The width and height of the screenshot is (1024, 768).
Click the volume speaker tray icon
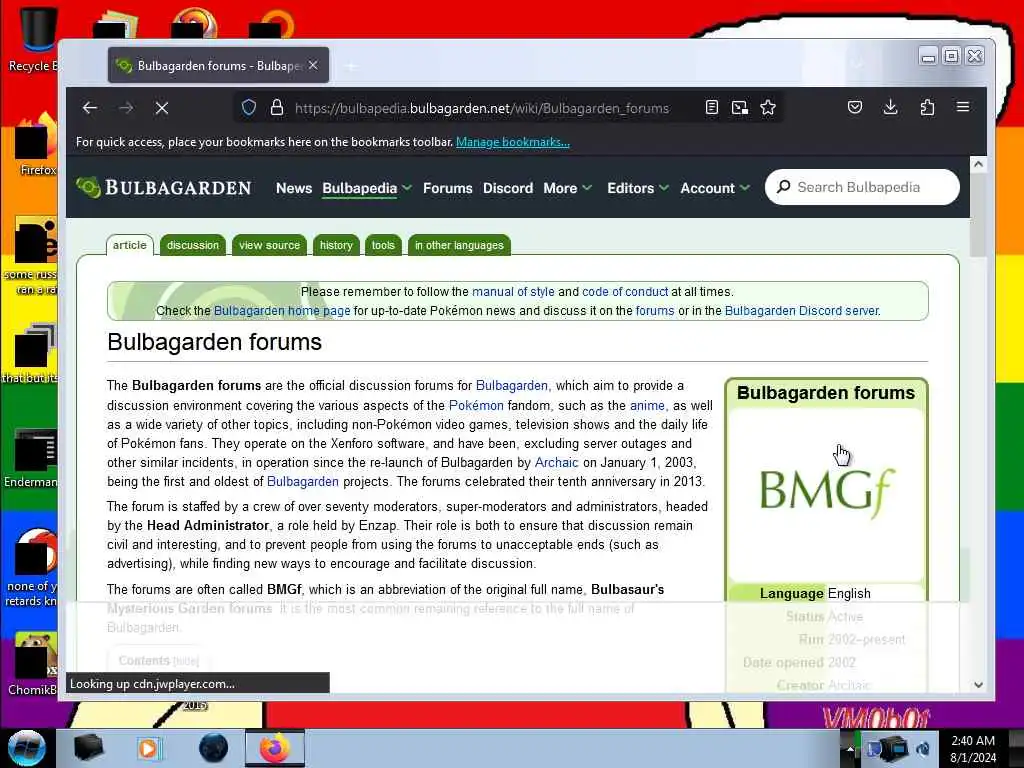pyautogui.click(x=923, y=749)
